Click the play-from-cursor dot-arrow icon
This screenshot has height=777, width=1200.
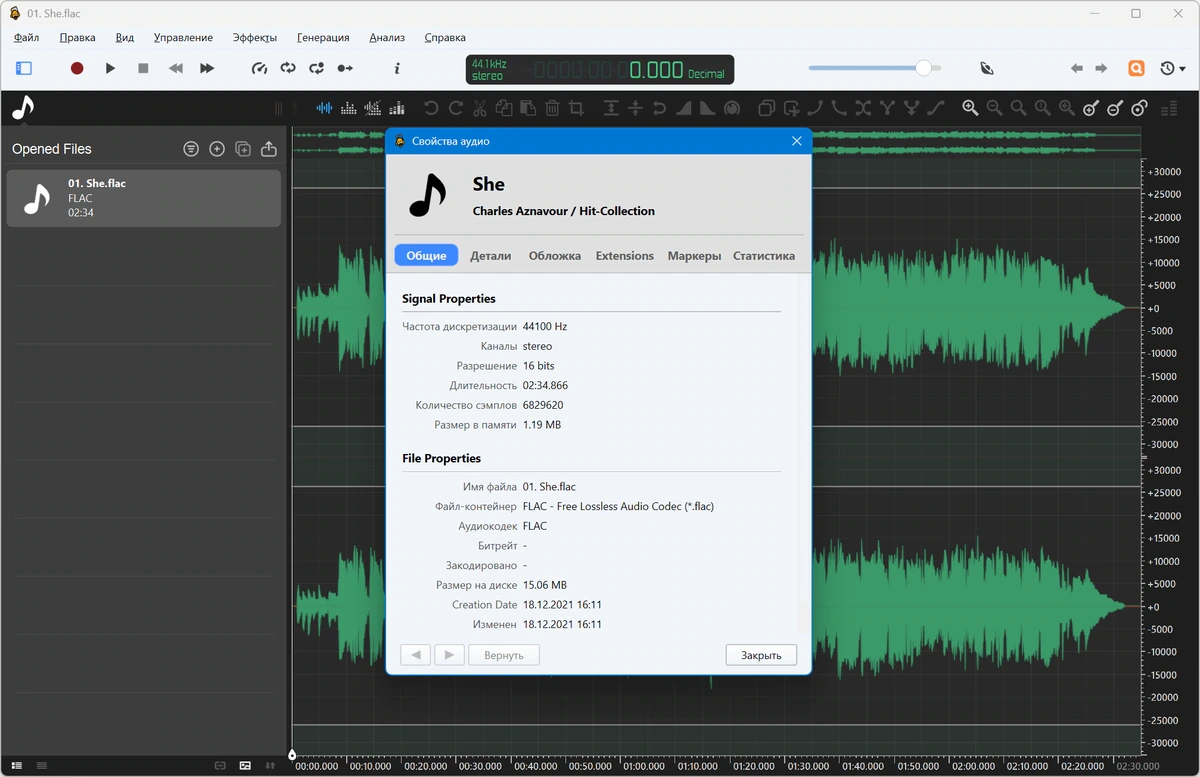tap(345, 68)
